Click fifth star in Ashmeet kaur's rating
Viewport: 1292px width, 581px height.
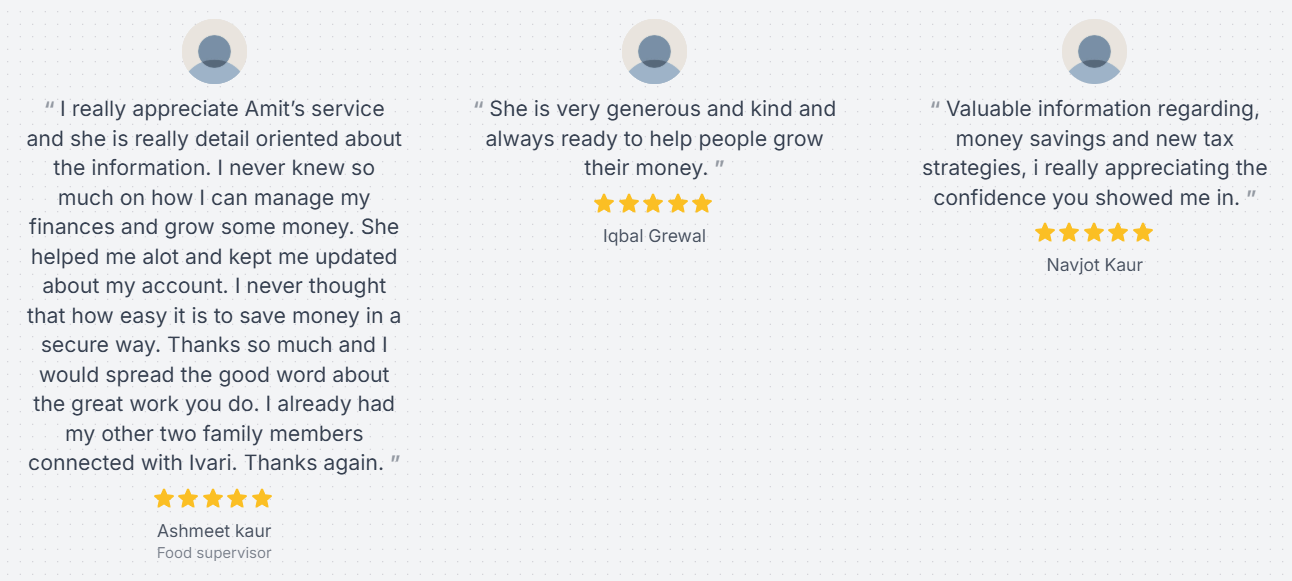tap(262, 498)
